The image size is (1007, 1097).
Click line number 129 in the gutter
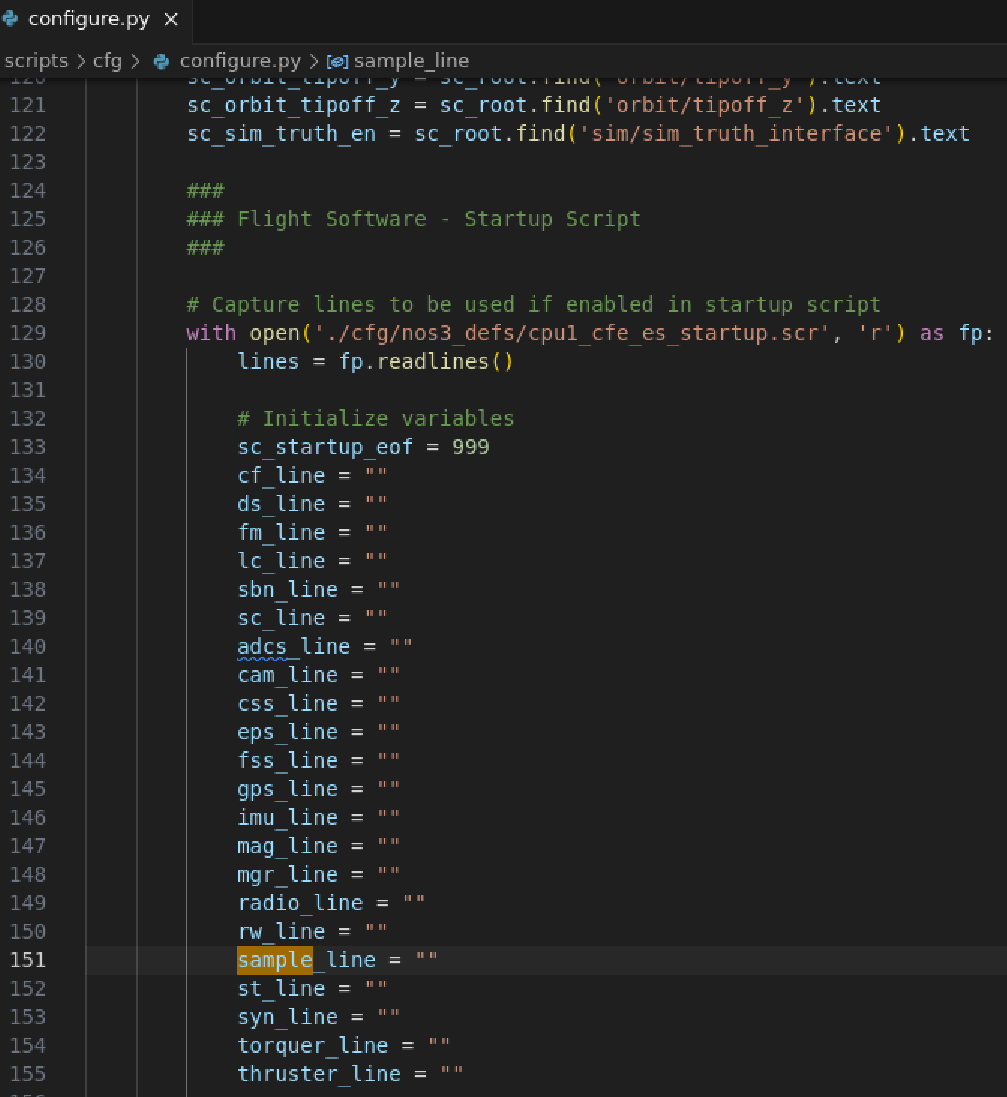pos(28,333)
